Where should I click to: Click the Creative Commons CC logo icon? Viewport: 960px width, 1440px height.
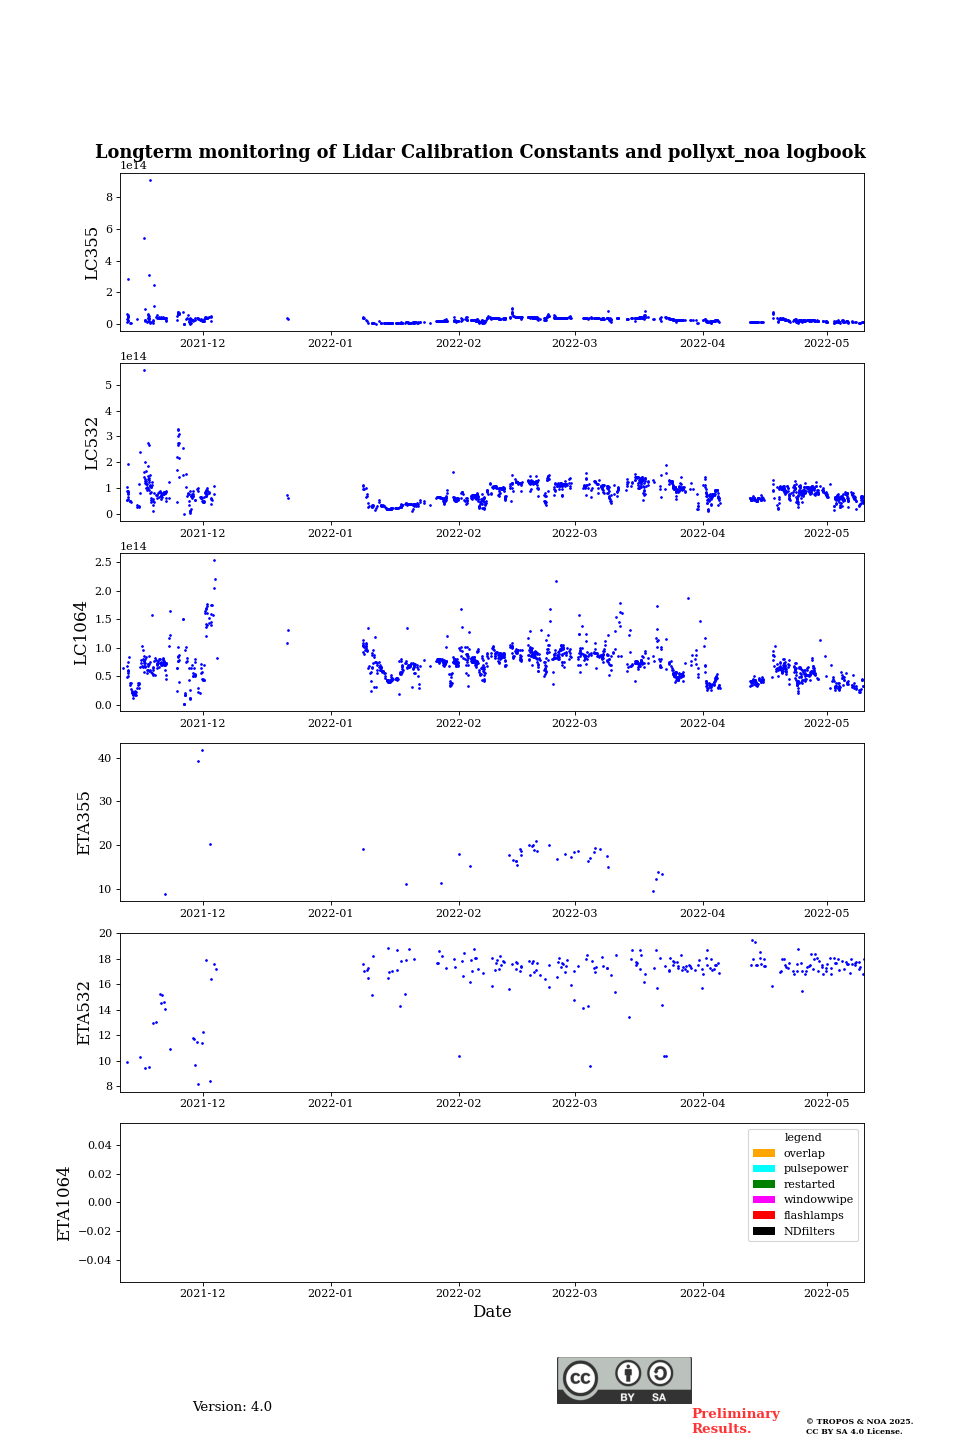click(580, 1378)
